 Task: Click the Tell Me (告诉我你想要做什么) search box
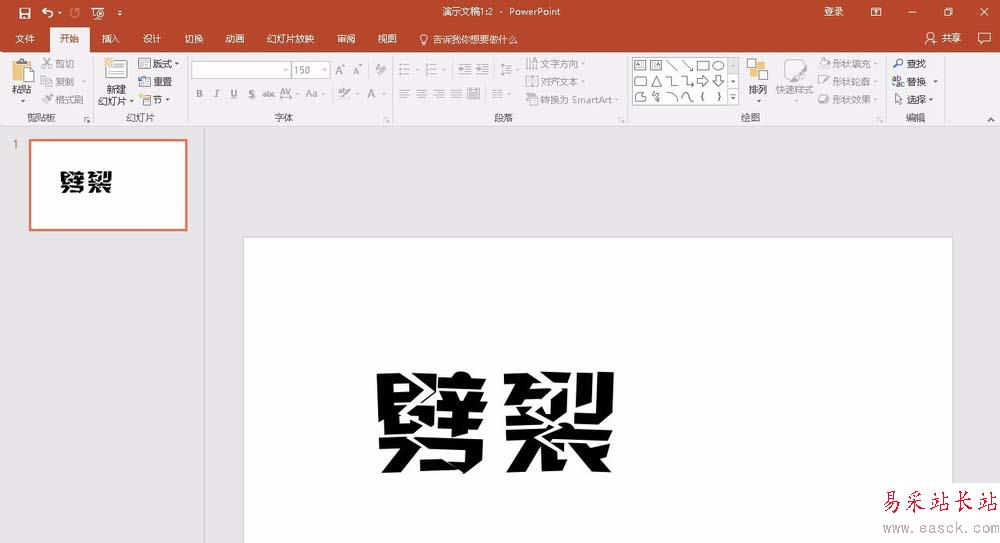pos(469,40)
